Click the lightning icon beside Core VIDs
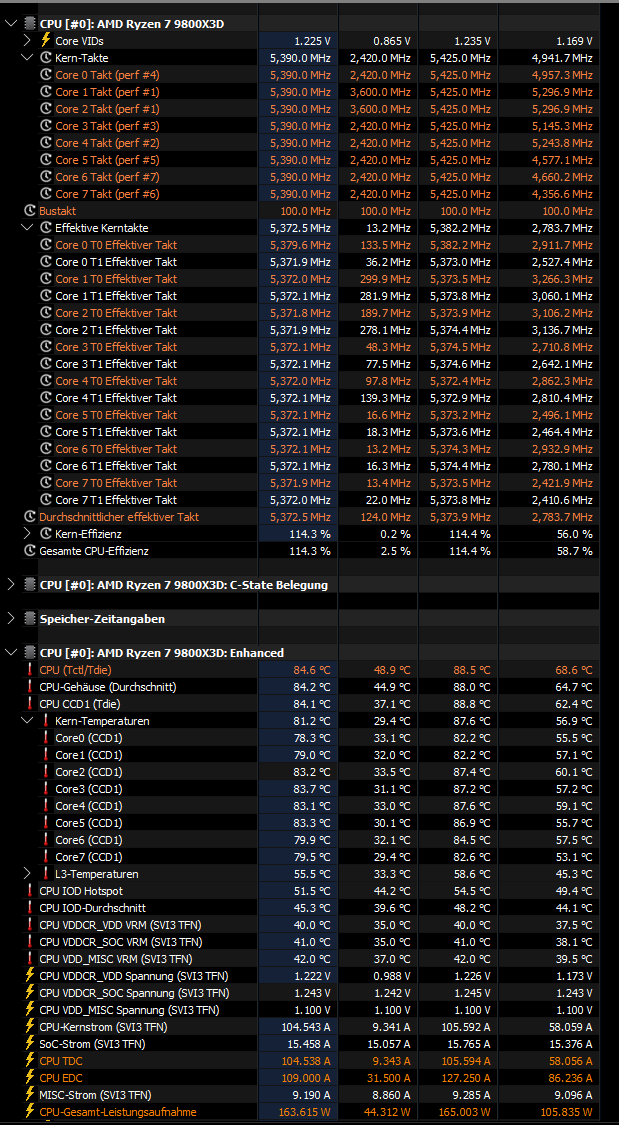 click(45, 41)
